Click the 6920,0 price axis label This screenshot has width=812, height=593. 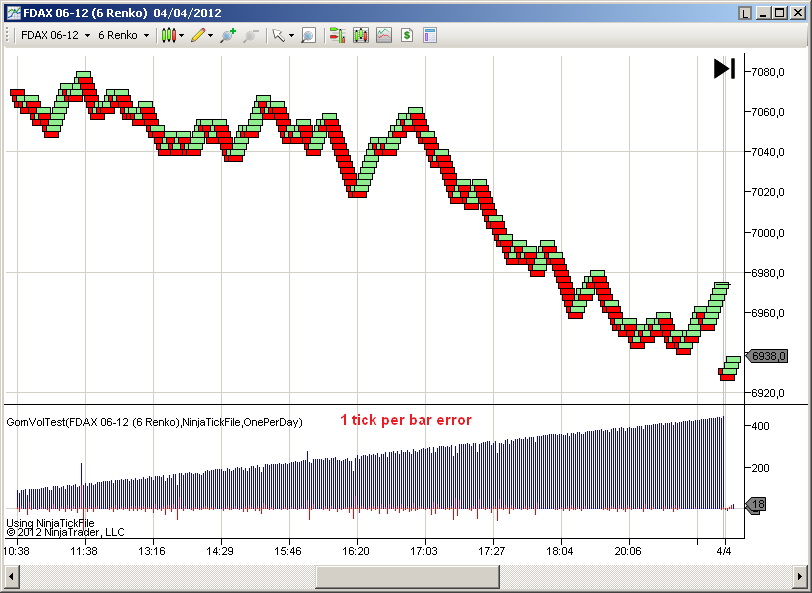click(767, 393)
